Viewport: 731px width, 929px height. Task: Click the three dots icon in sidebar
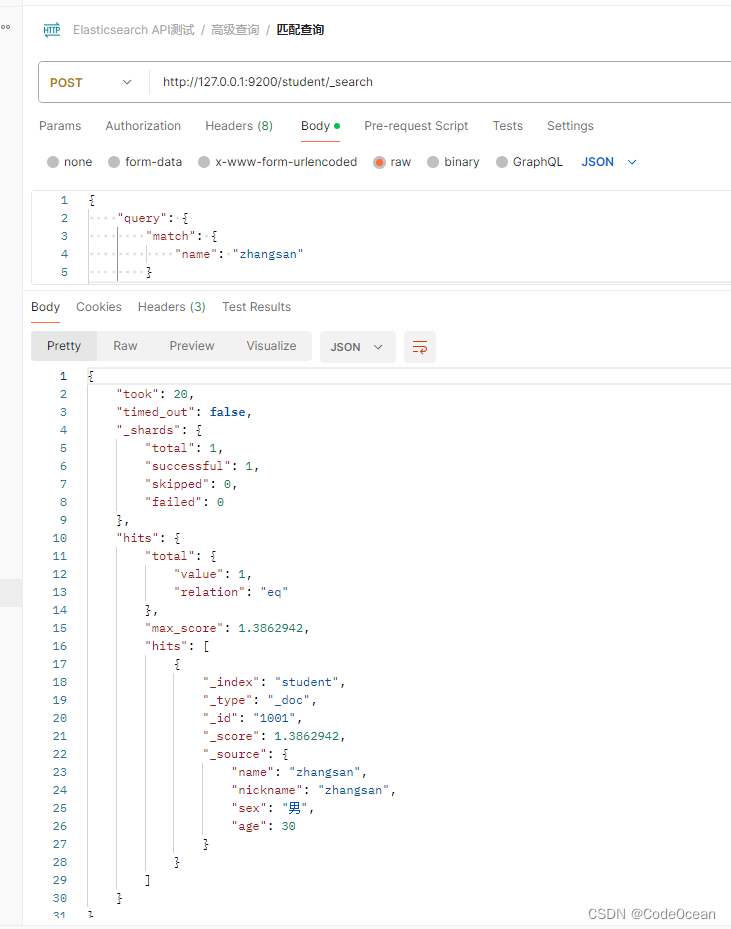pos(5,27)
